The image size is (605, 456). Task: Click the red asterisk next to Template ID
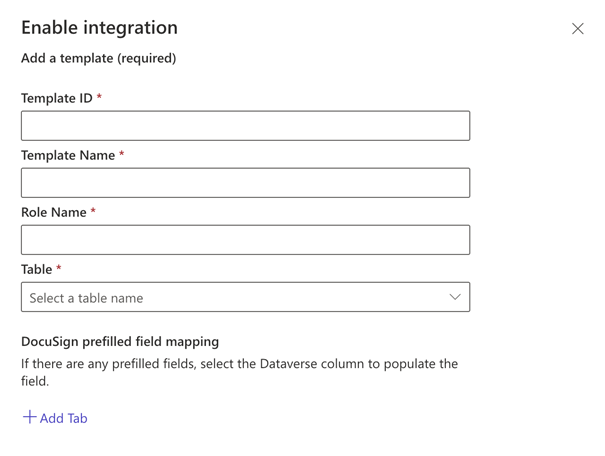pyautogui.click(x=99, y=97)
